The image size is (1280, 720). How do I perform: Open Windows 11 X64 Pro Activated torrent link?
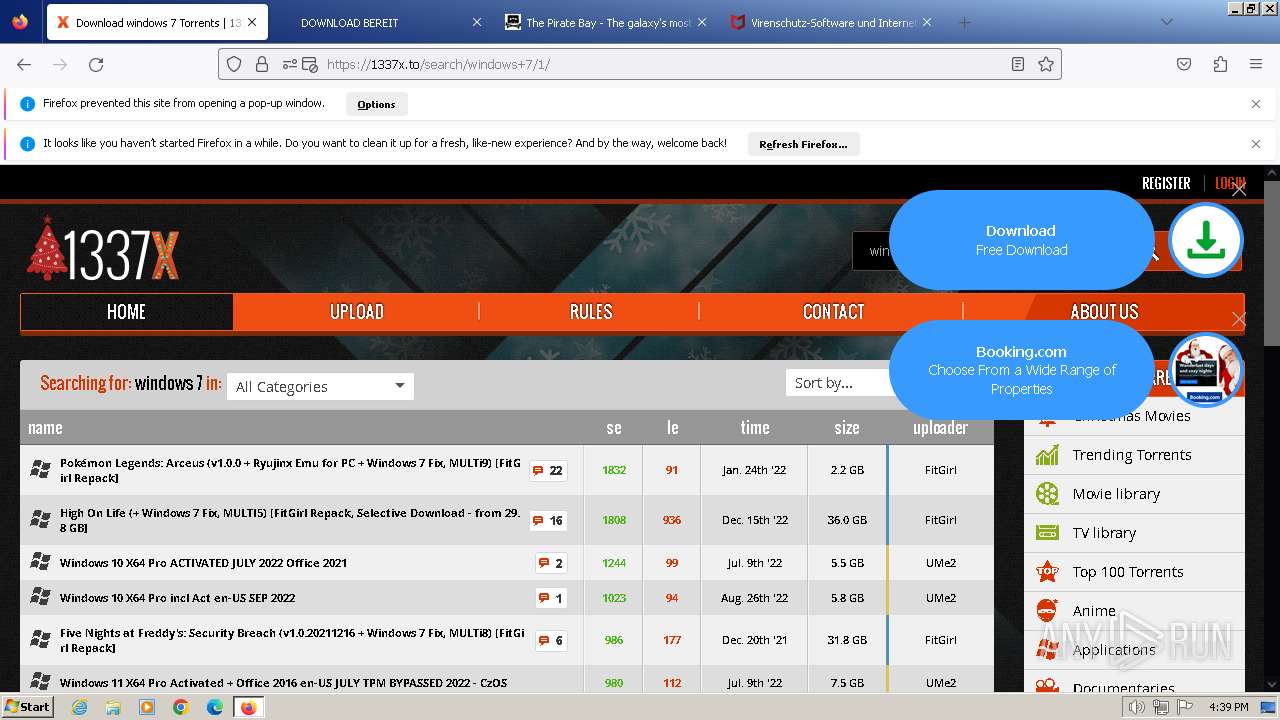click(283, 683)
